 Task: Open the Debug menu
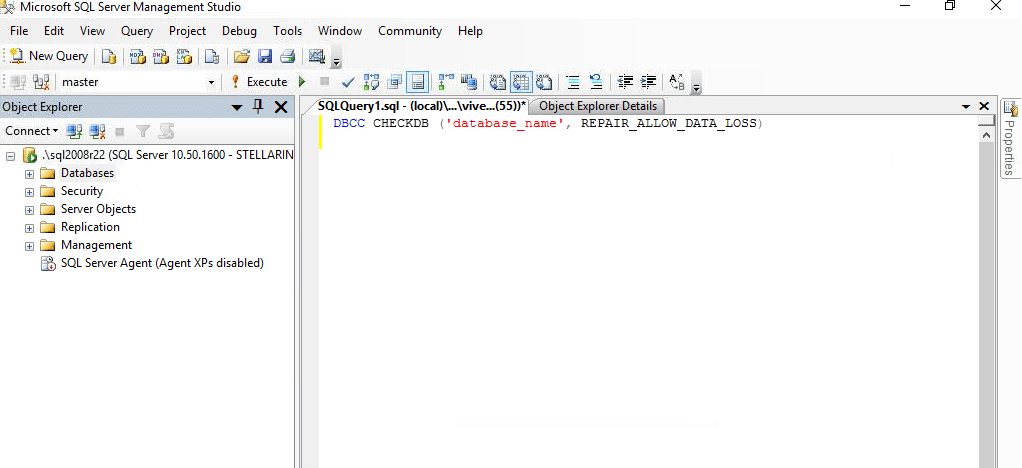coord(239,31)
